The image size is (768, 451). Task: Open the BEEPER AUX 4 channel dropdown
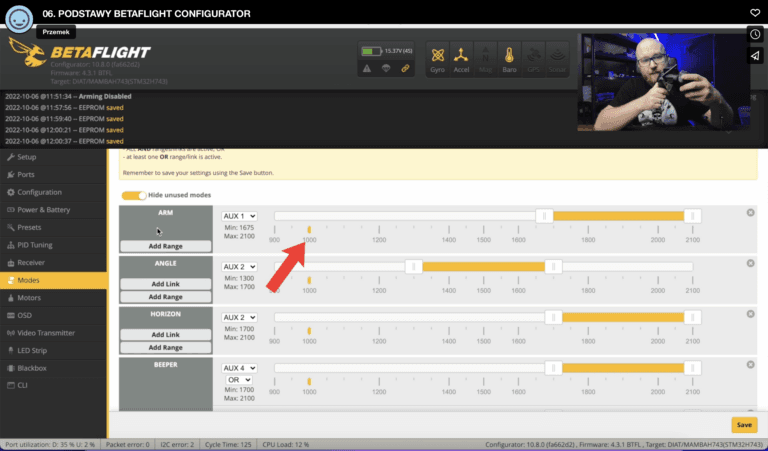[239, 368]
